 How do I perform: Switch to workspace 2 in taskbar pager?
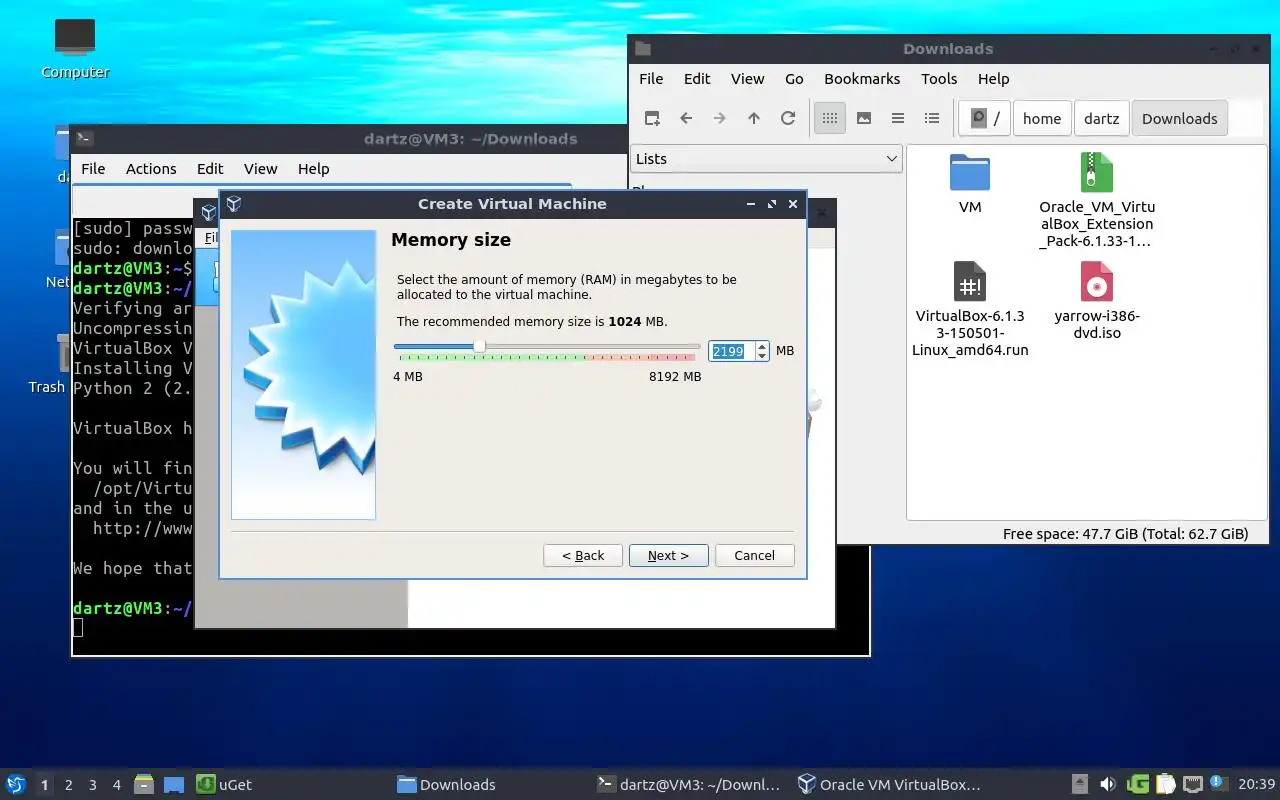pos(68,785)
